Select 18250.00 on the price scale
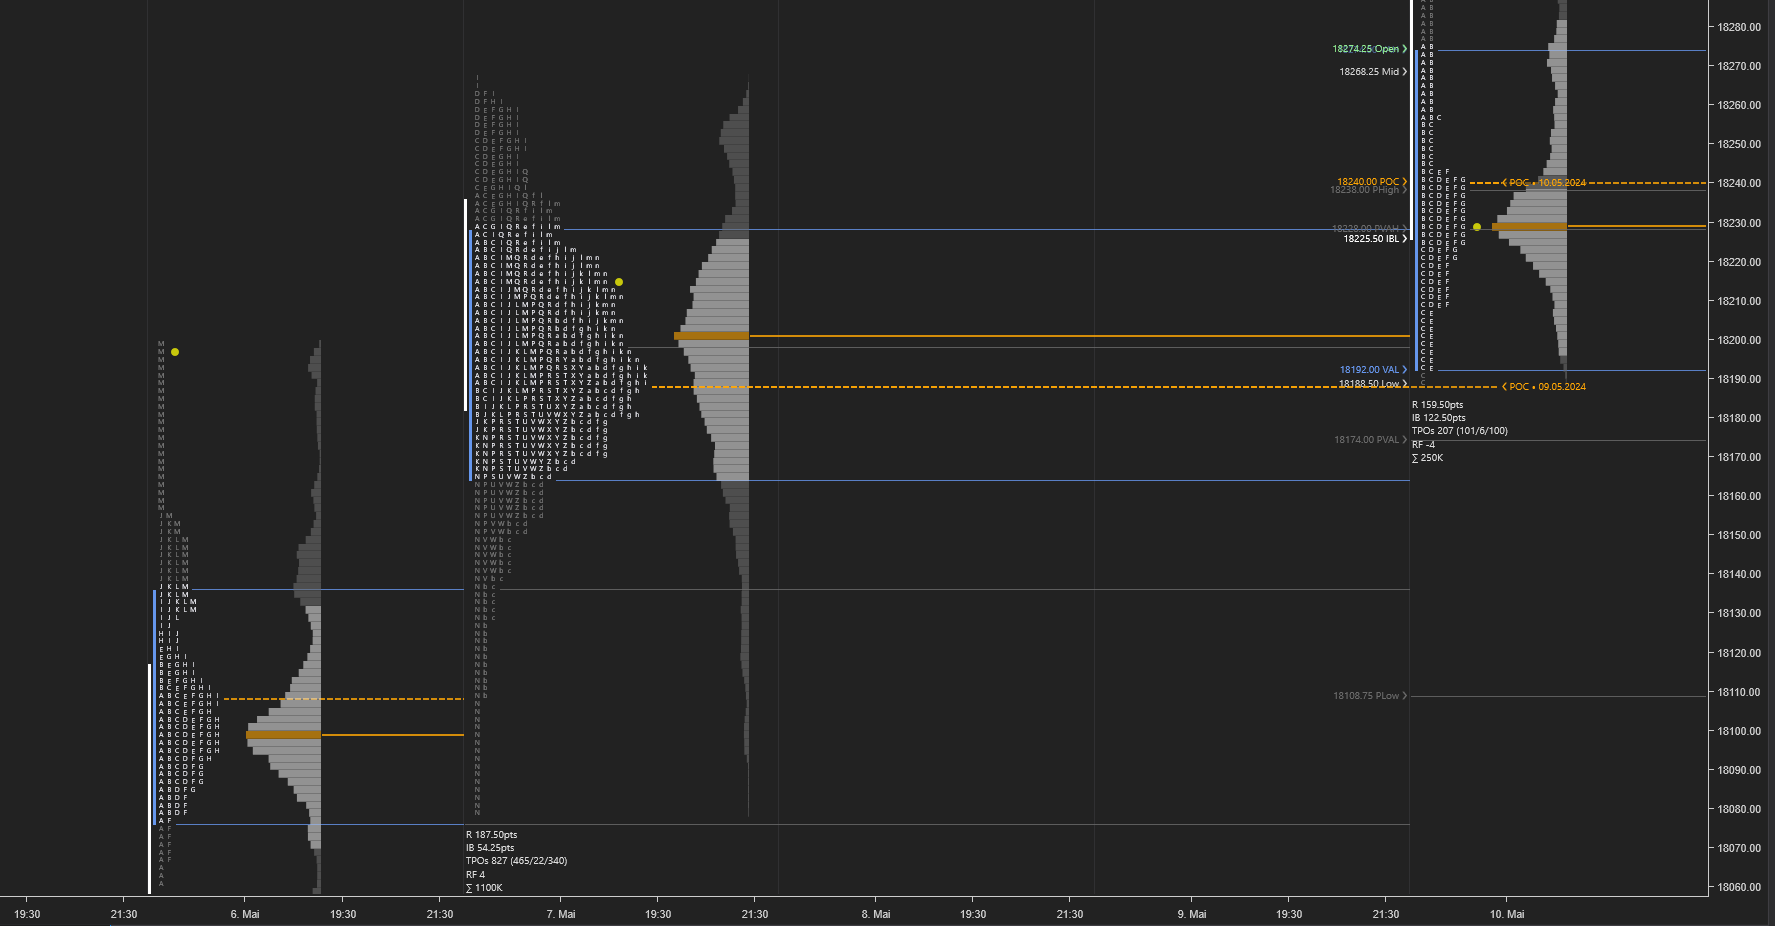 pyautogui.click(x=1739, y=144)
